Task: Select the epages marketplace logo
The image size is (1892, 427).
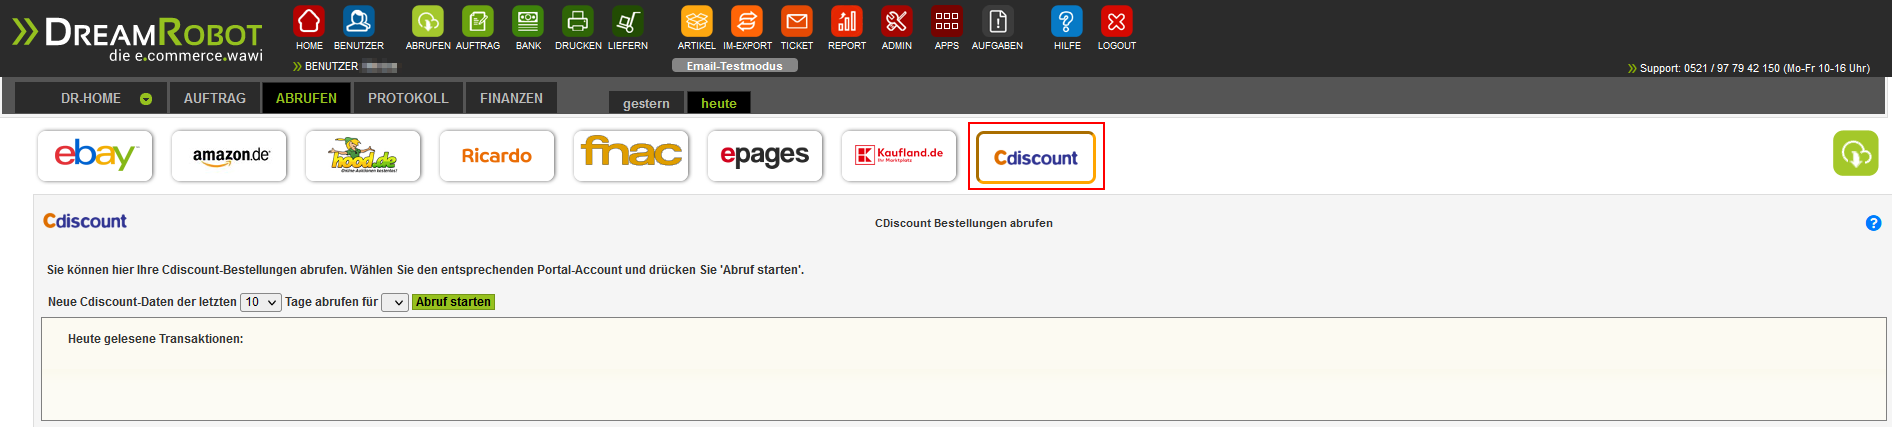Action: [x=765, y=156]
